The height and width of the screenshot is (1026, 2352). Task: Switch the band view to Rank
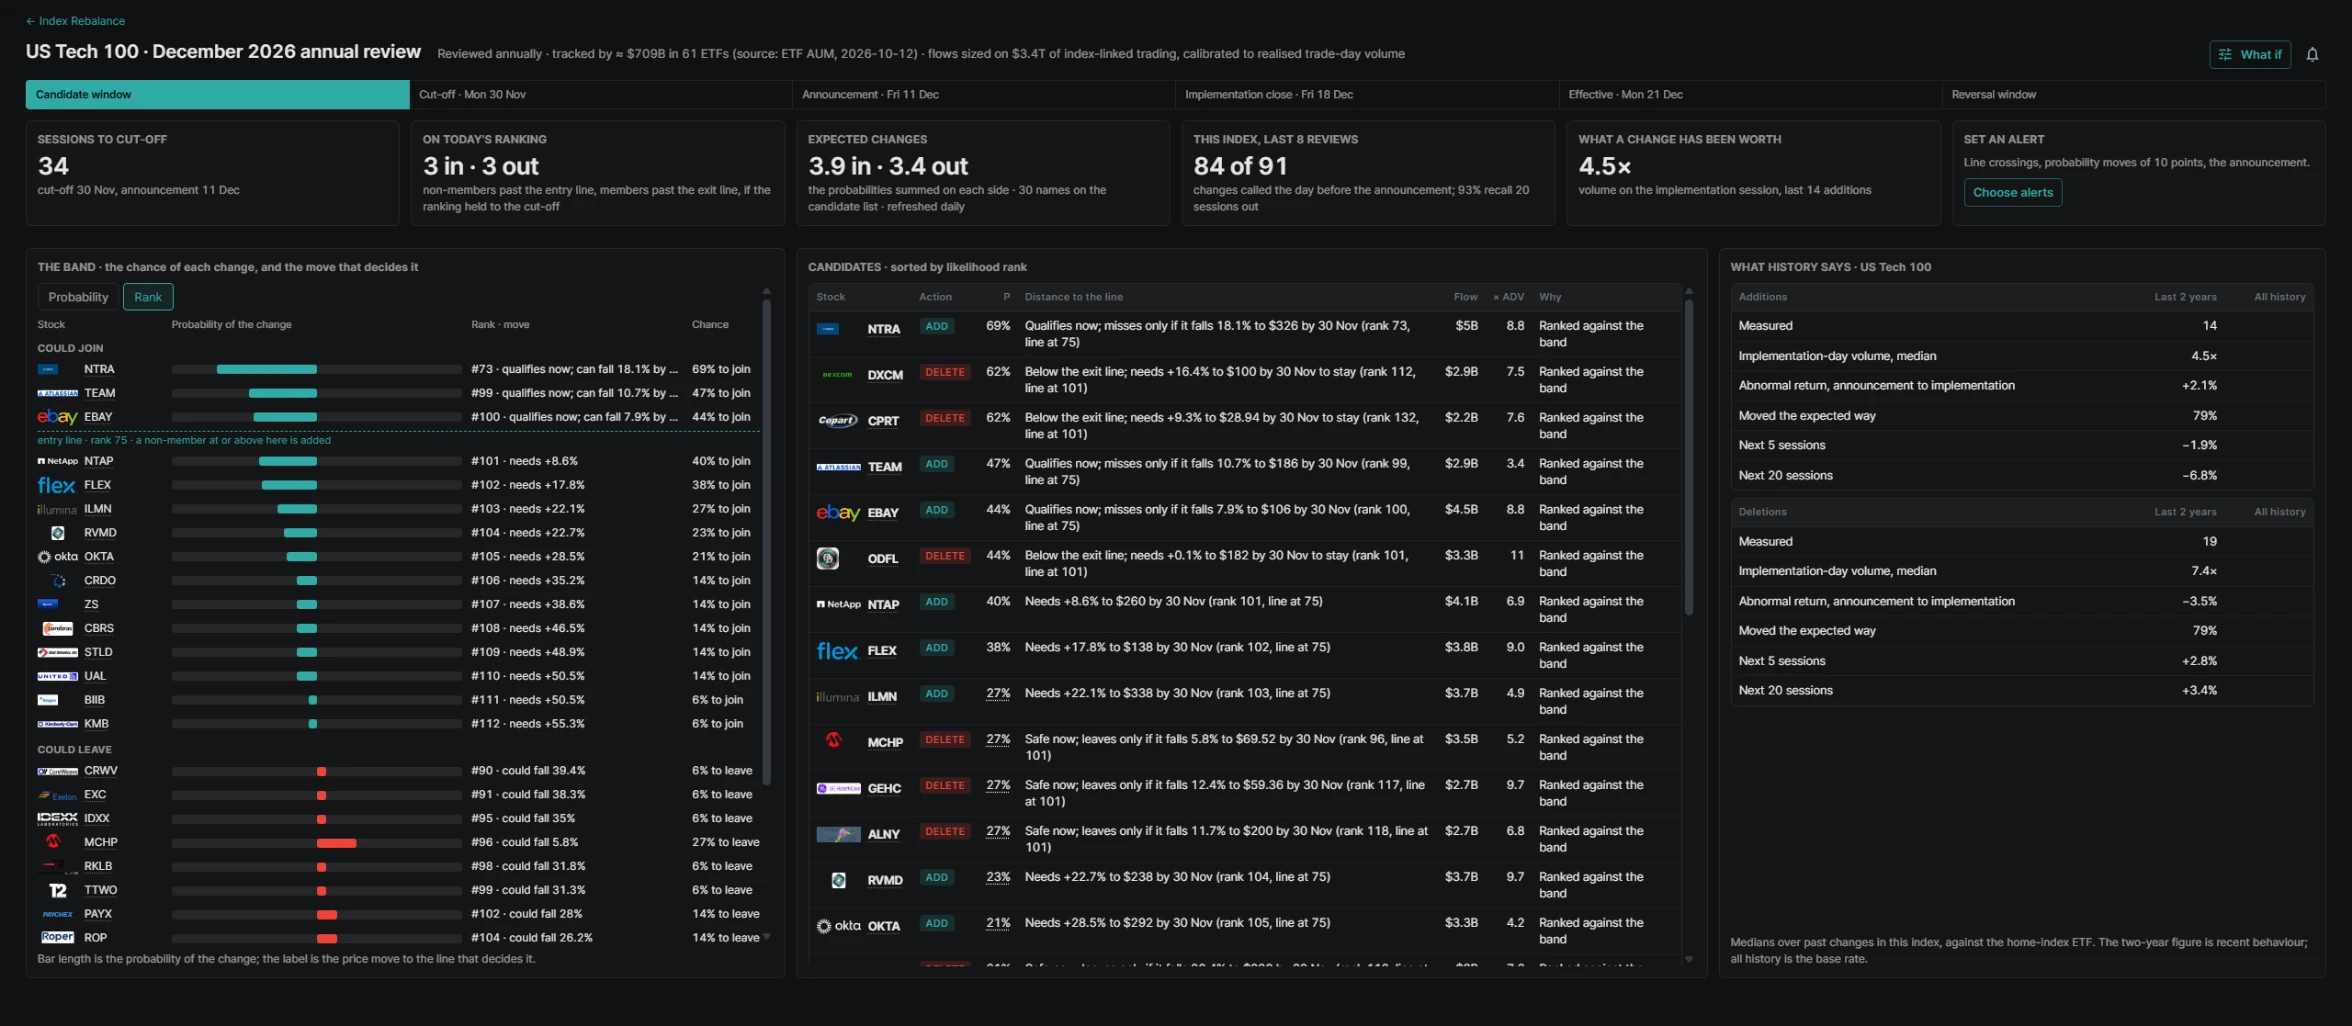pos(148,297)
